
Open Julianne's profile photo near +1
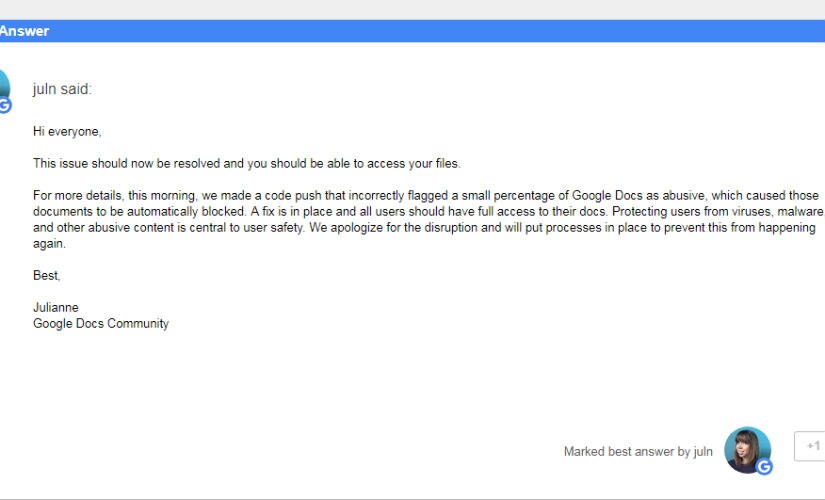747,450
